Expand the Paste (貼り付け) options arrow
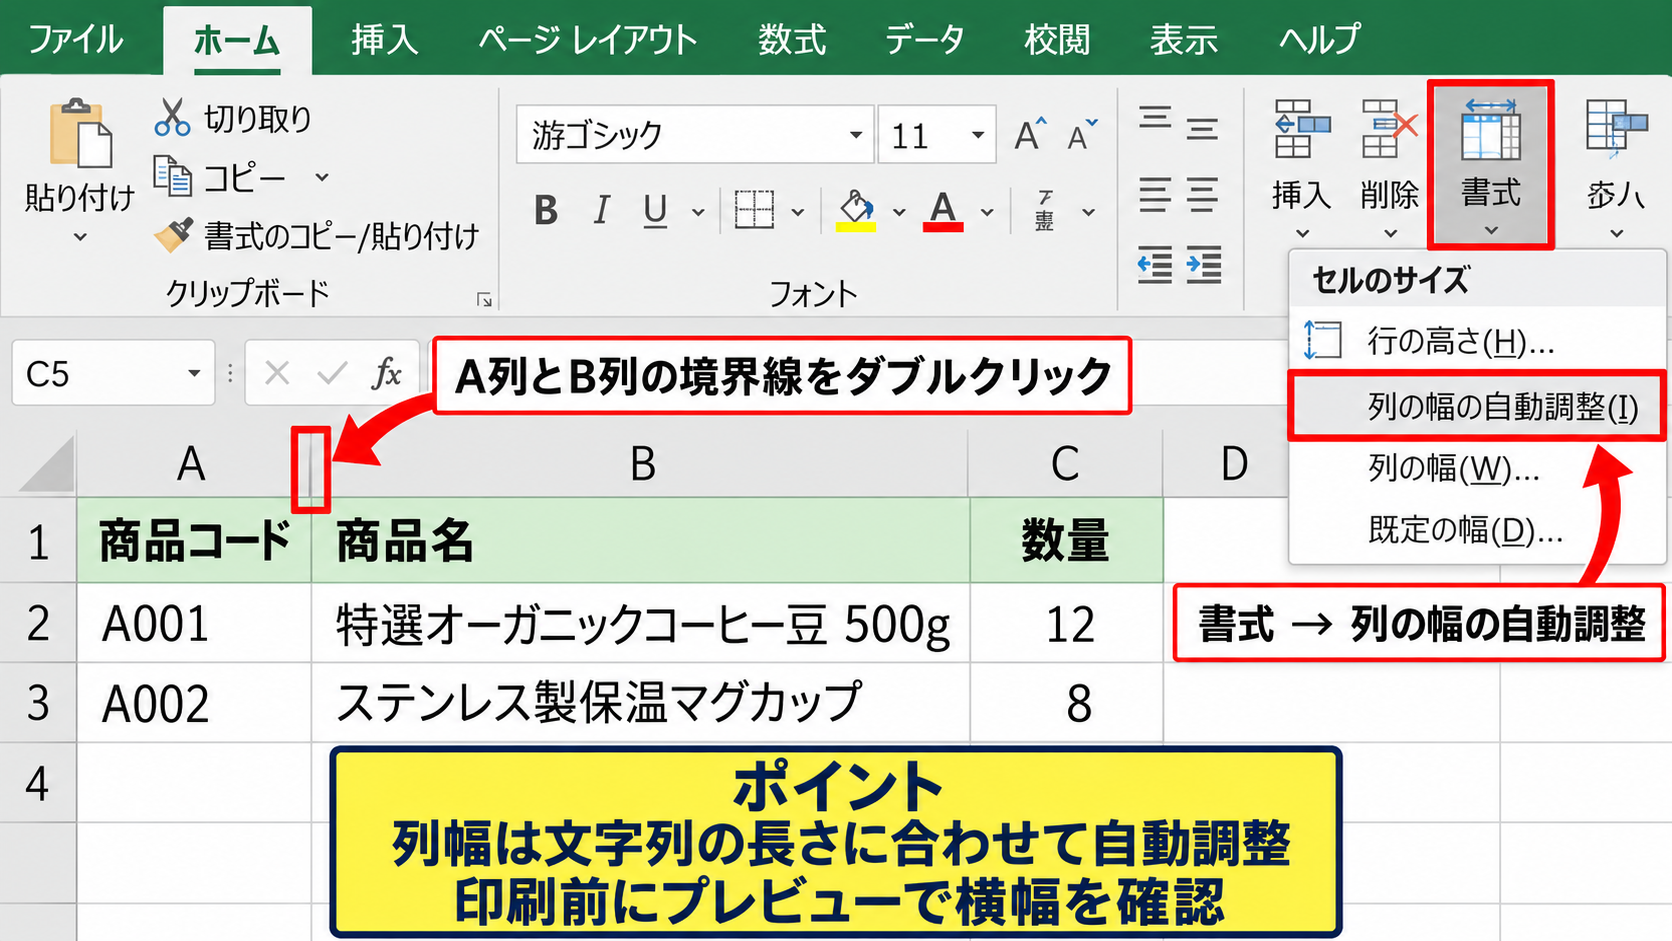Viewport: 1672px width, 941px height. pos(80,238)
